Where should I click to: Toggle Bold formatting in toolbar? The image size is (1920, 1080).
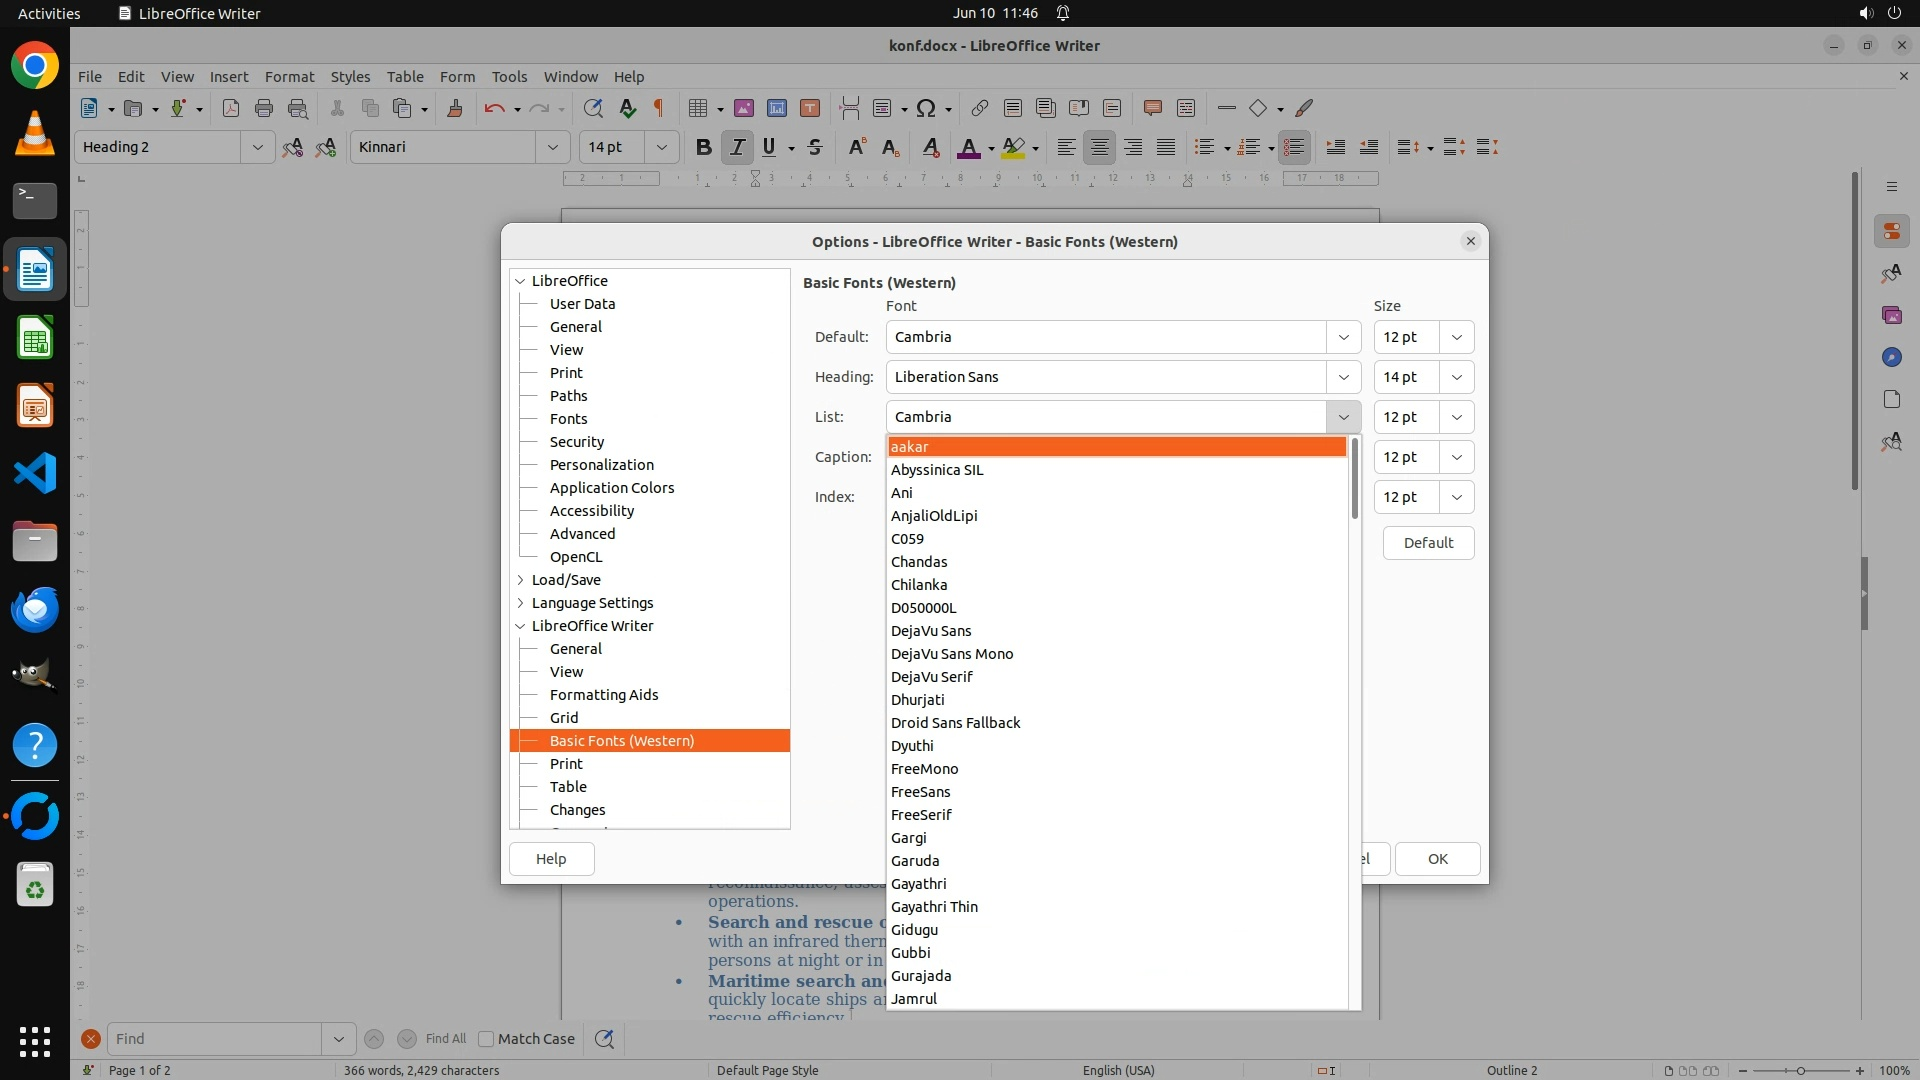tap(703, 147)
